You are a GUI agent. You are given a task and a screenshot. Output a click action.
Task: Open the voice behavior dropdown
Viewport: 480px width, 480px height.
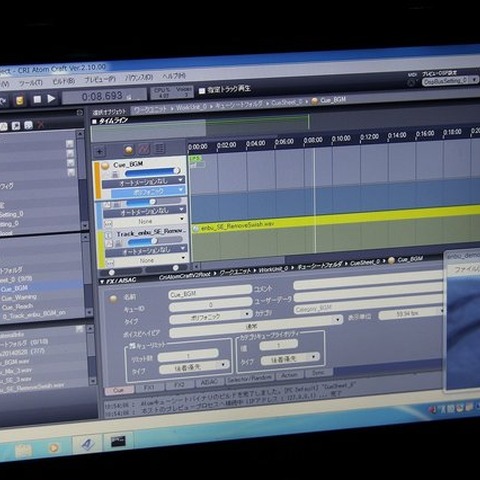coord(256,326)
